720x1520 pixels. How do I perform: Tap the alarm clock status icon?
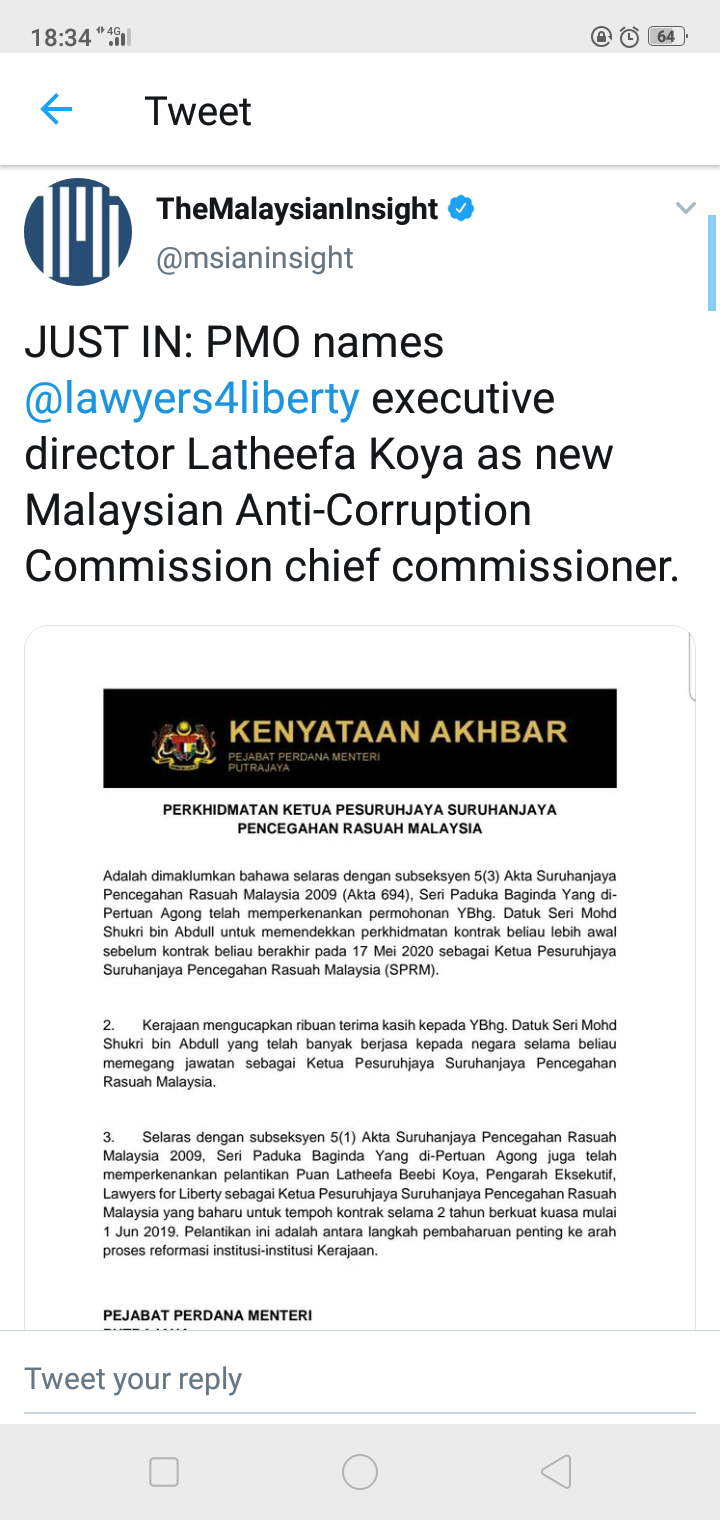(x=629, y=37)
